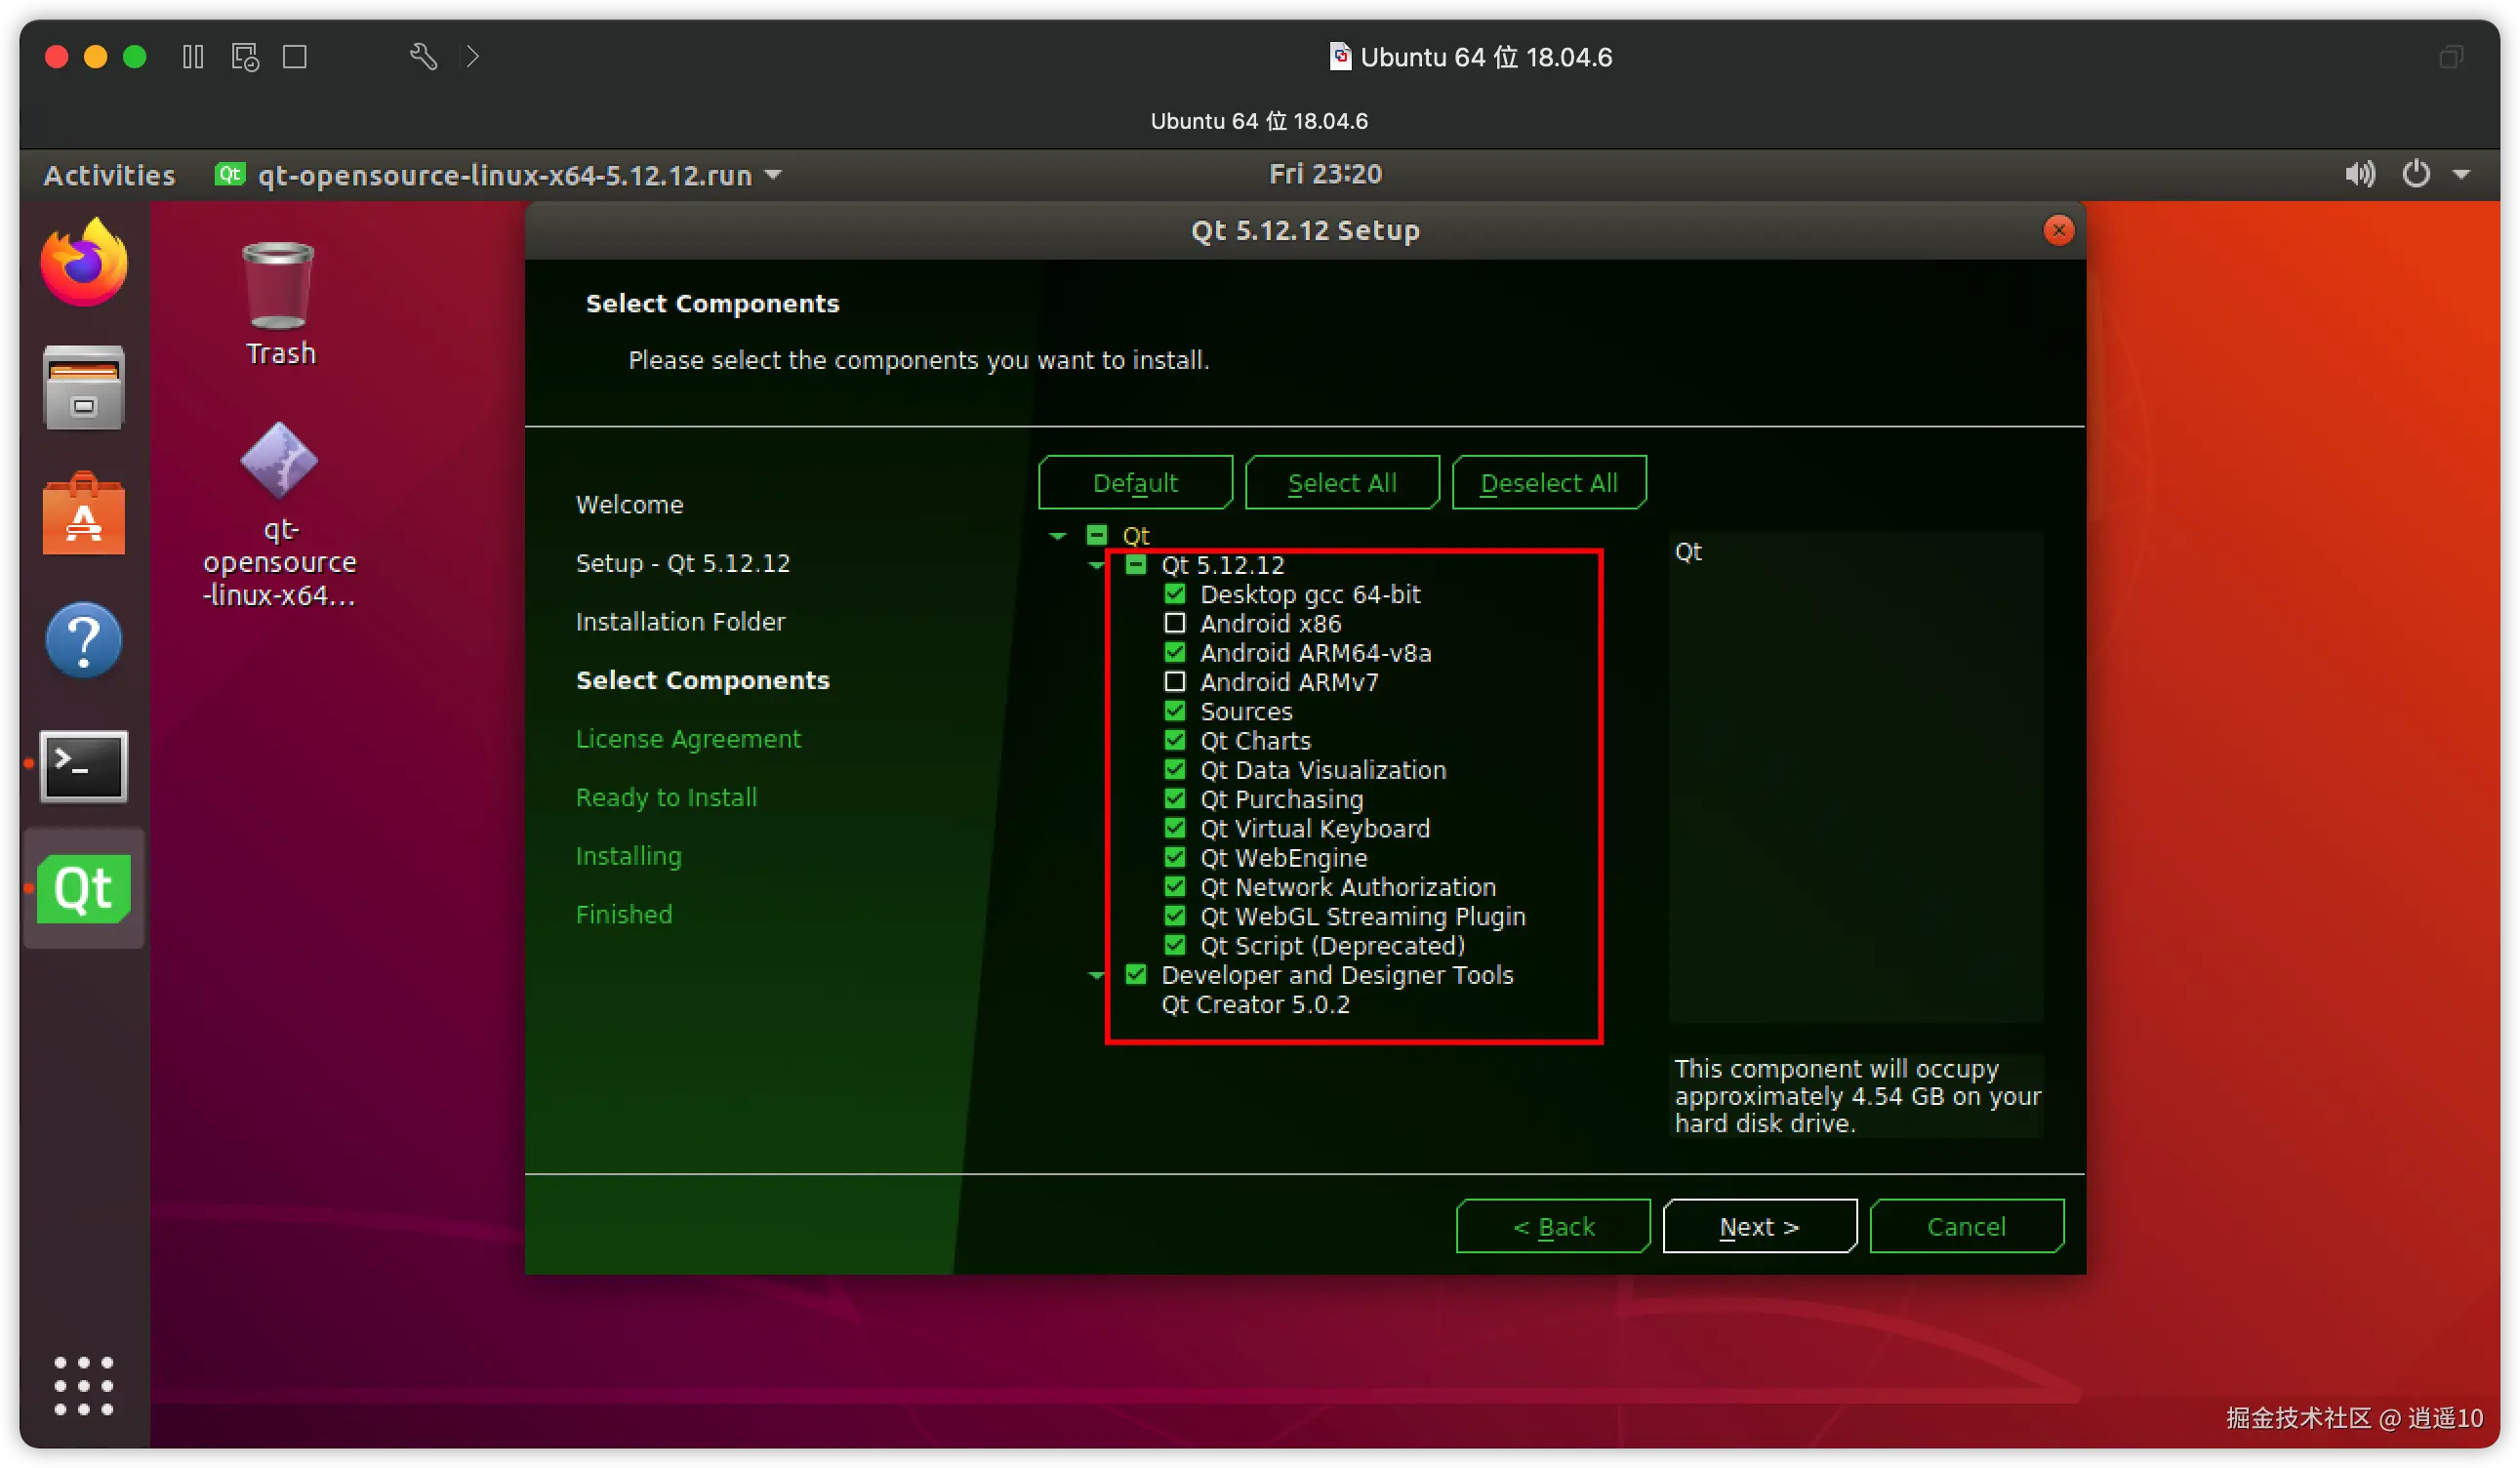Uncheck the Qt WebEngine component
Image resolution: width=2520 pixels, height=1468 pixels.
point(1175,858)
